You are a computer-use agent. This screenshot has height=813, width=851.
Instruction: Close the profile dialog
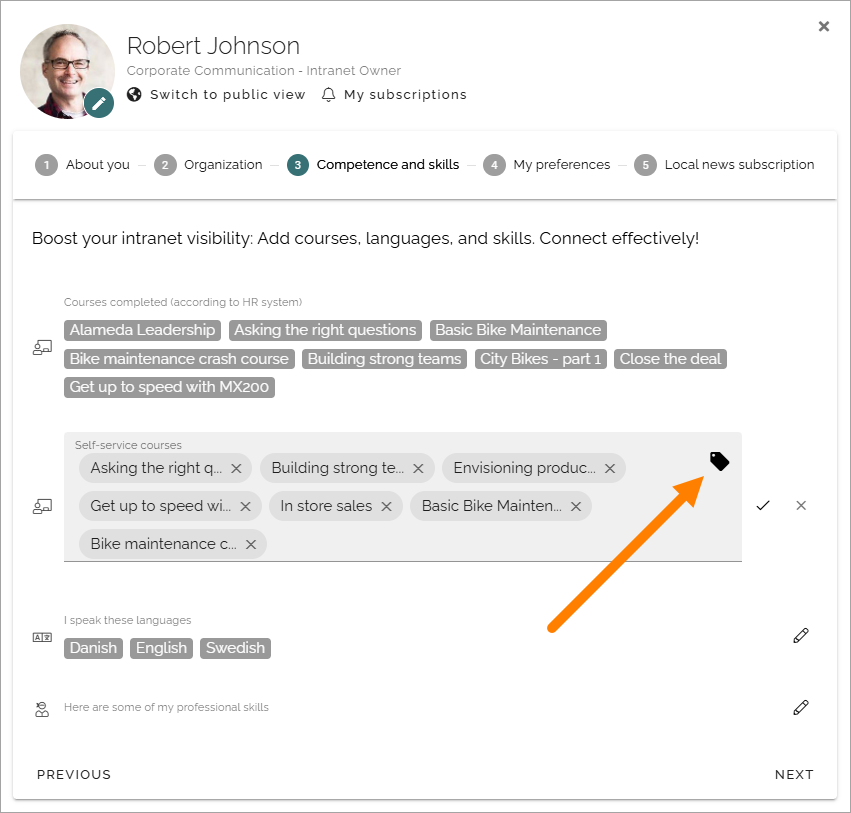point(824,26)
